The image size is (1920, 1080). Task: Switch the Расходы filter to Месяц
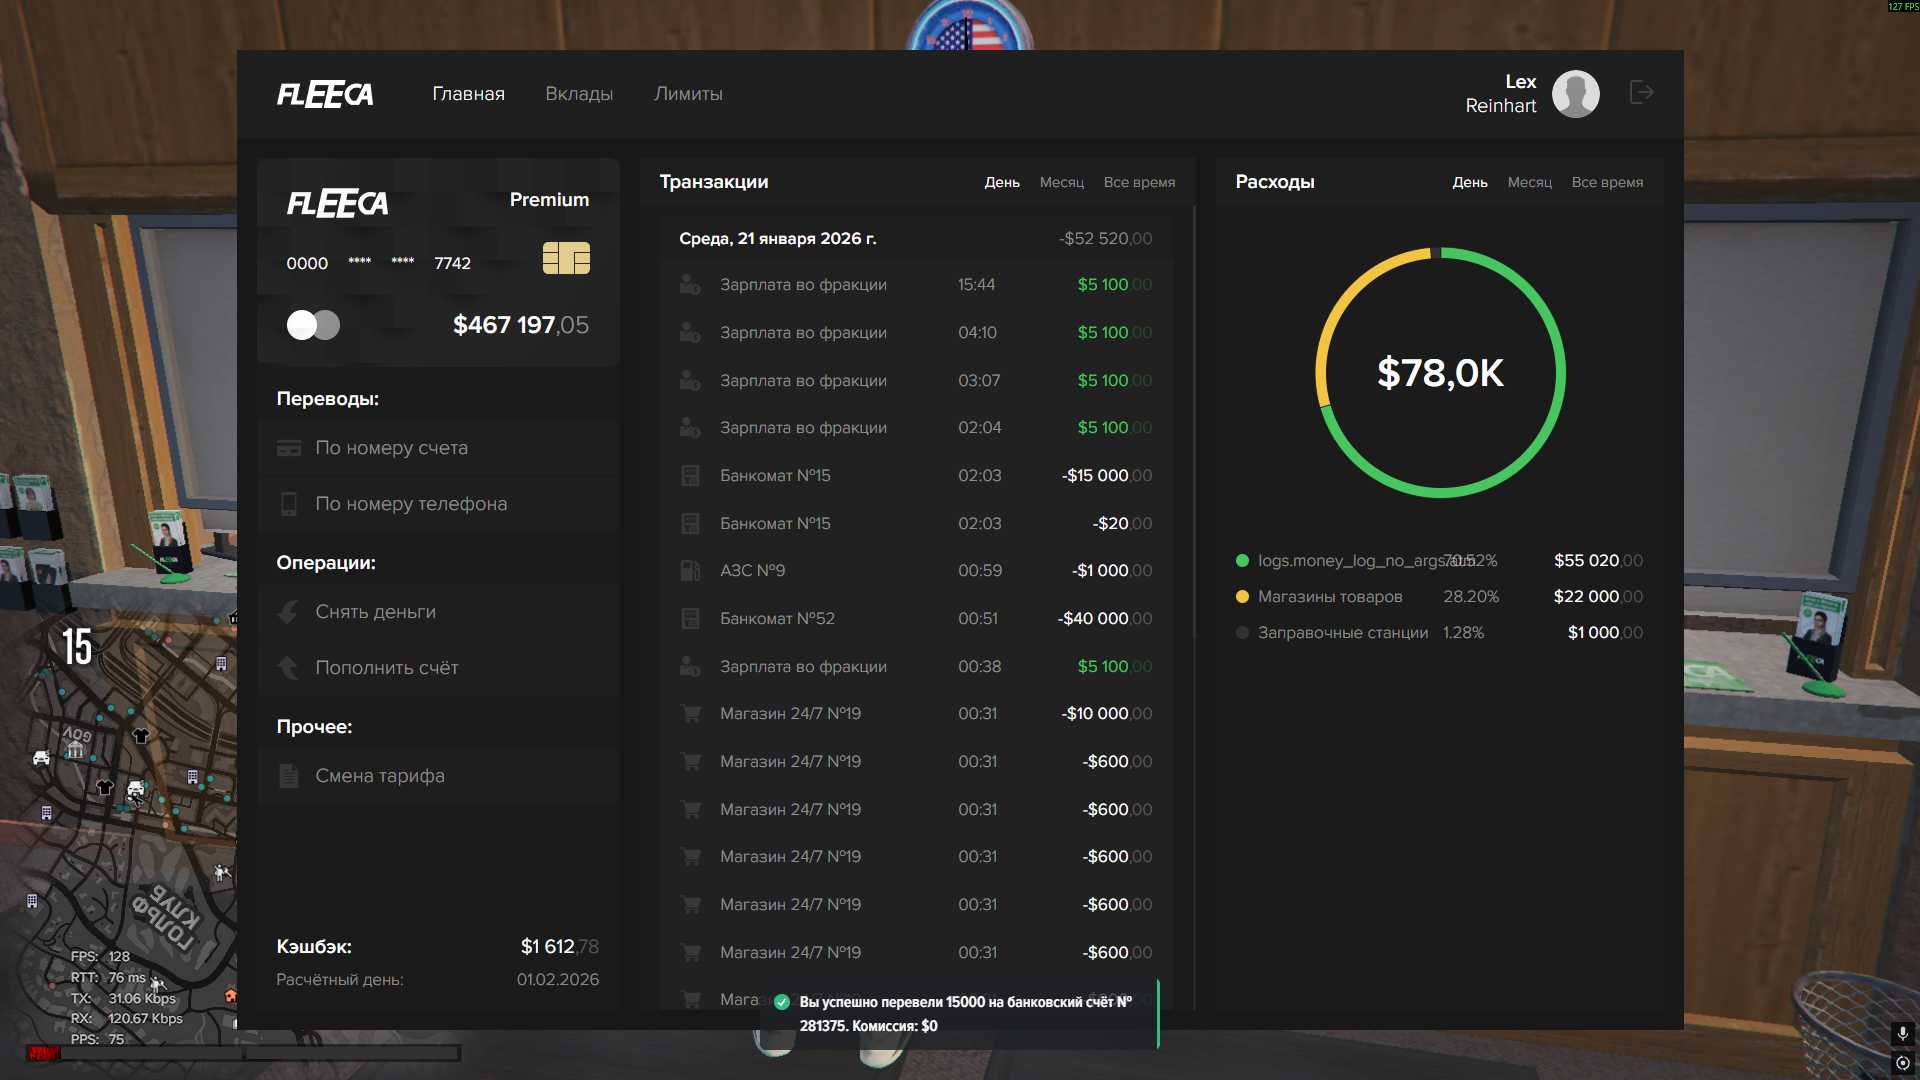click(x=1529, y=183)
